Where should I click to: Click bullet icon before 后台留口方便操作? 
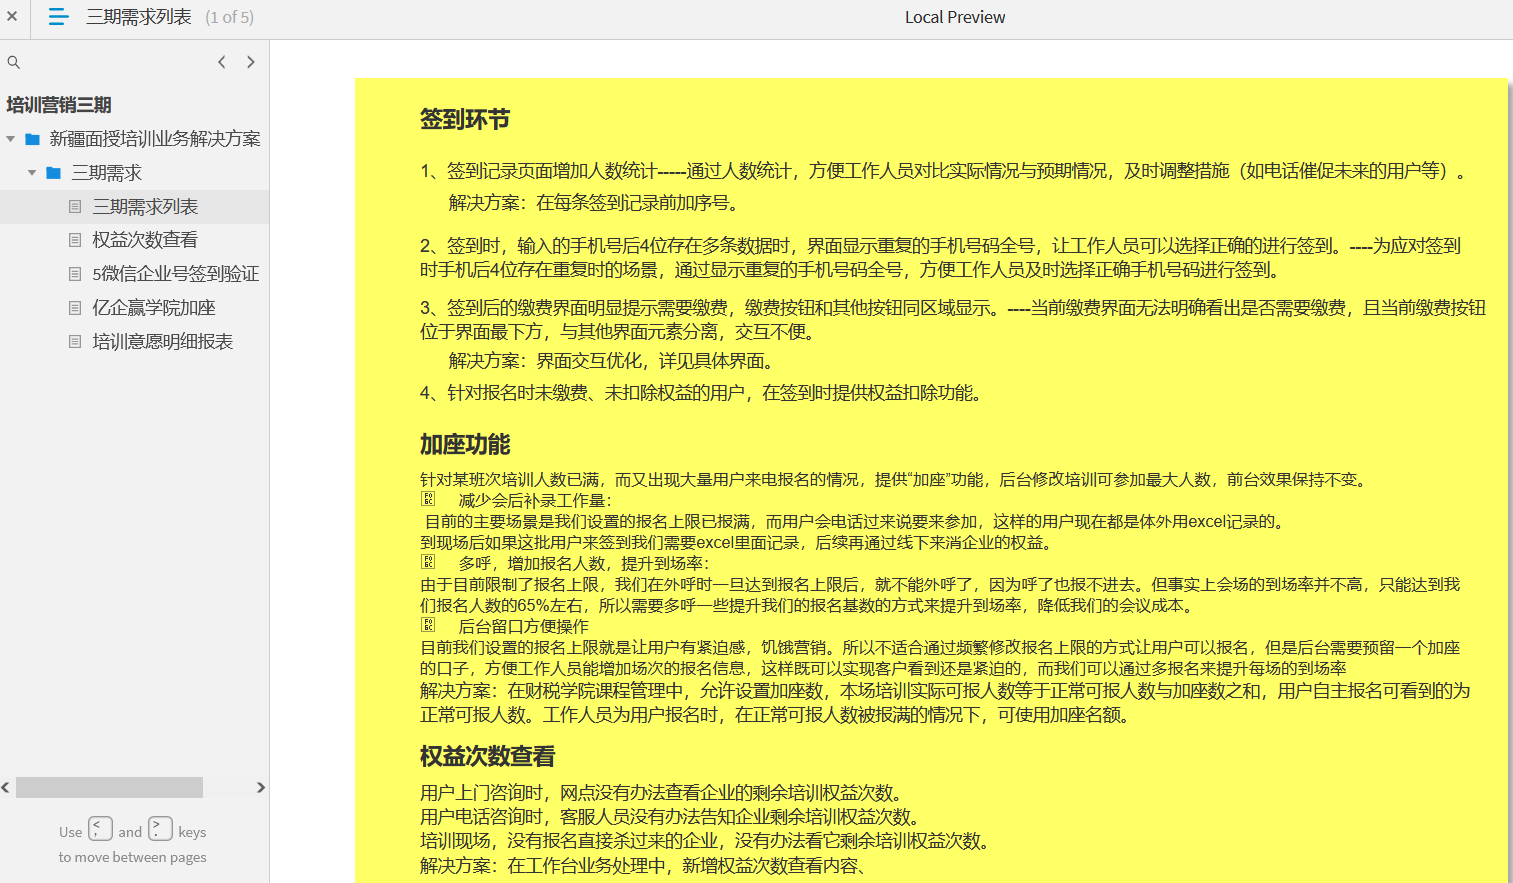[428, 625]
